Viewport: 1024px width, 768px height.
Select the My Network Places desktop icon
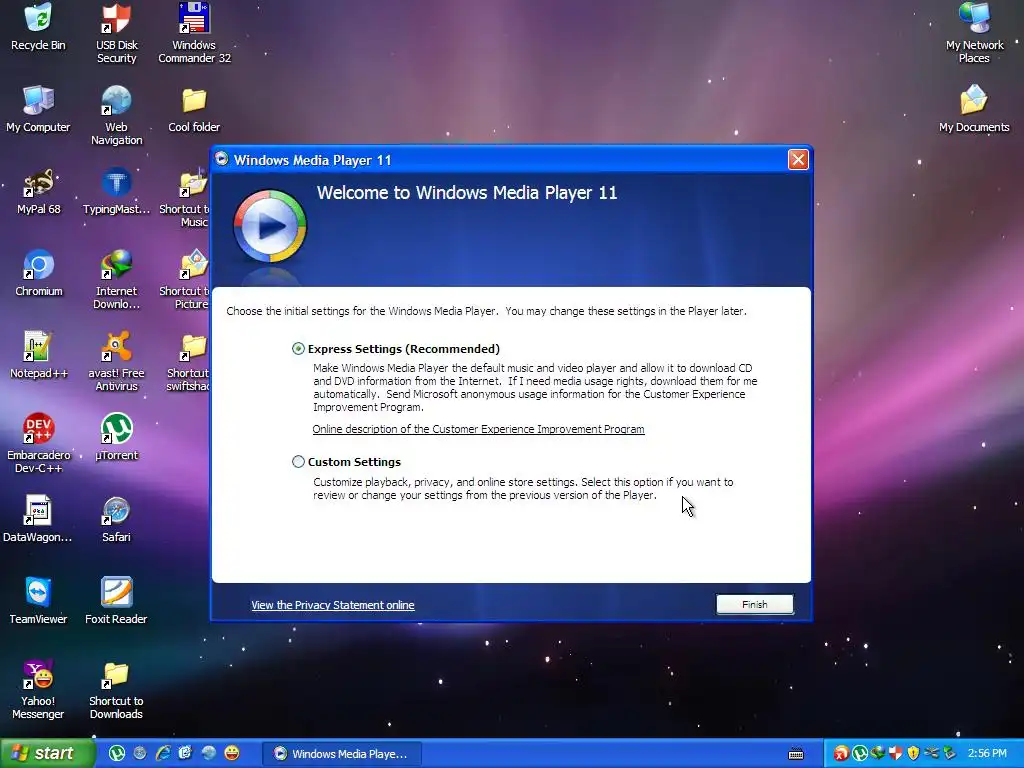974,33
